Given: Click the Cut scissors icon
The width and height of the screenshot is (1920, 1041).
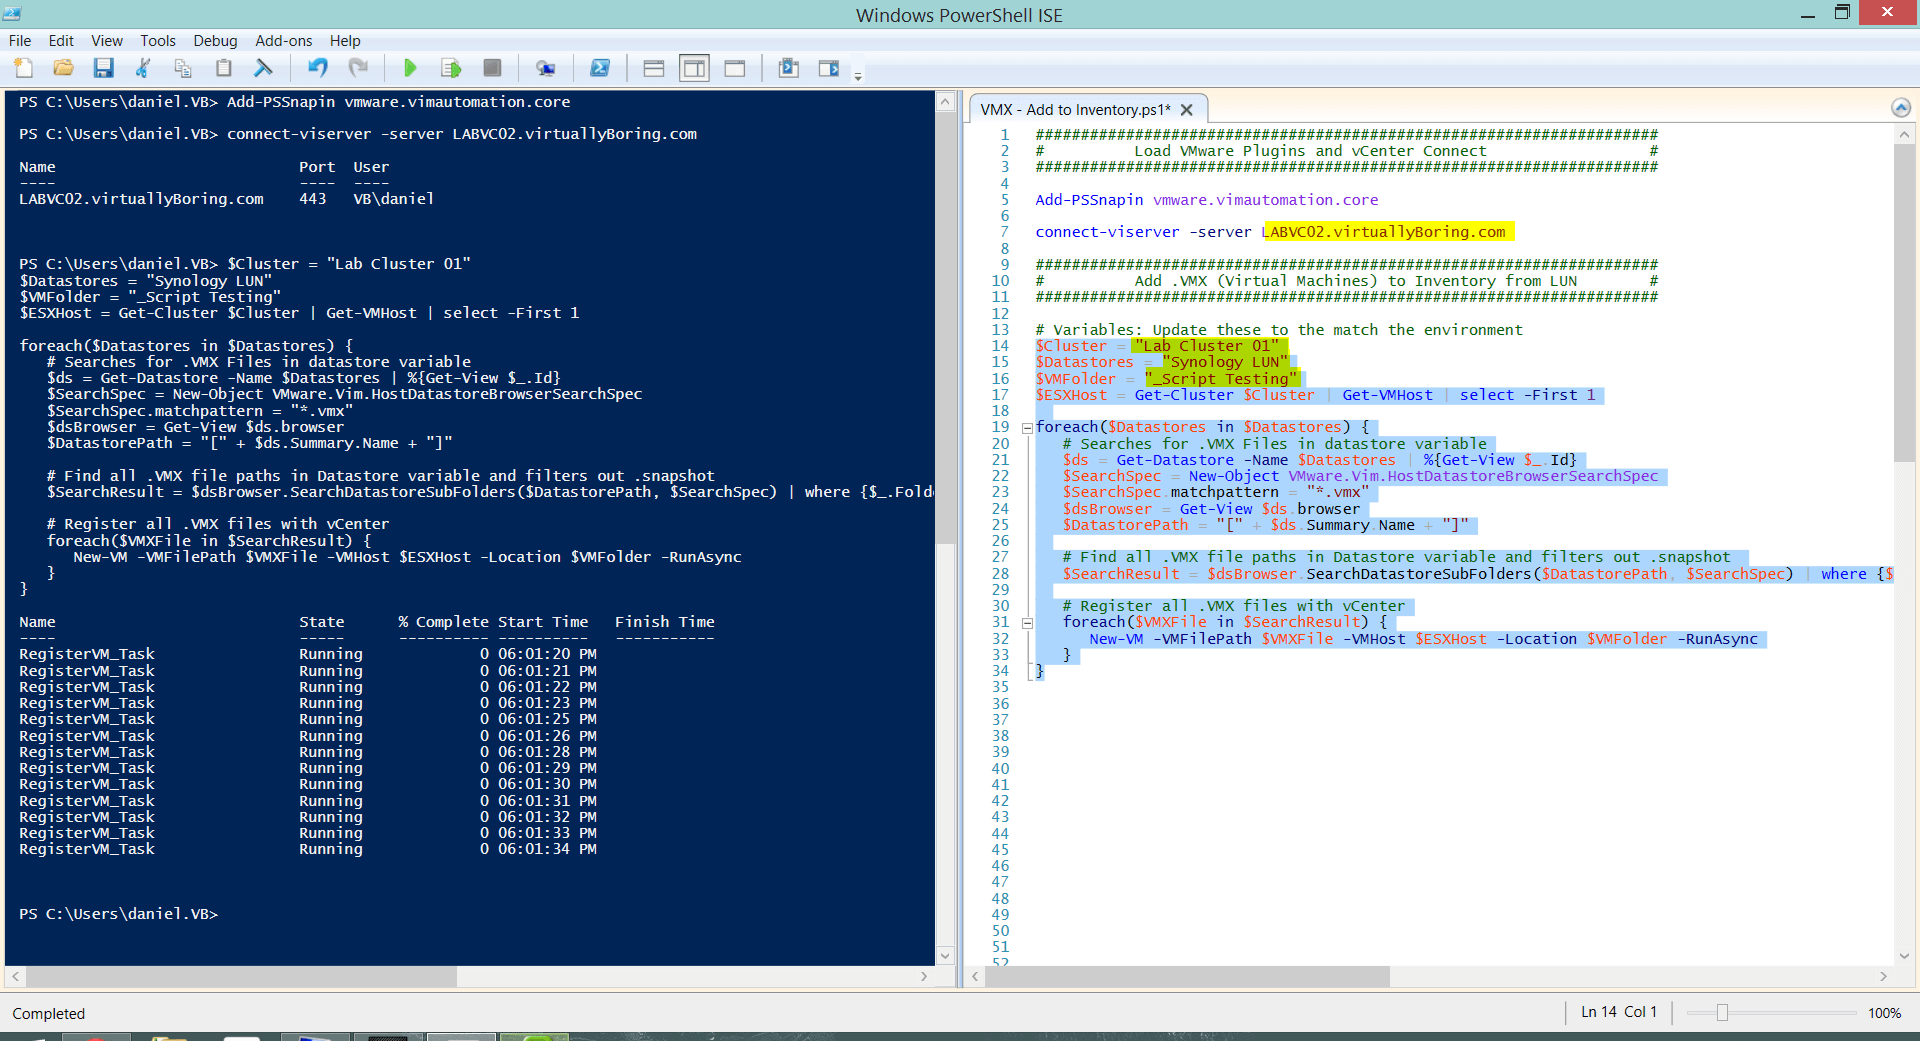Looking at the screenshot, I should point(143,68).
